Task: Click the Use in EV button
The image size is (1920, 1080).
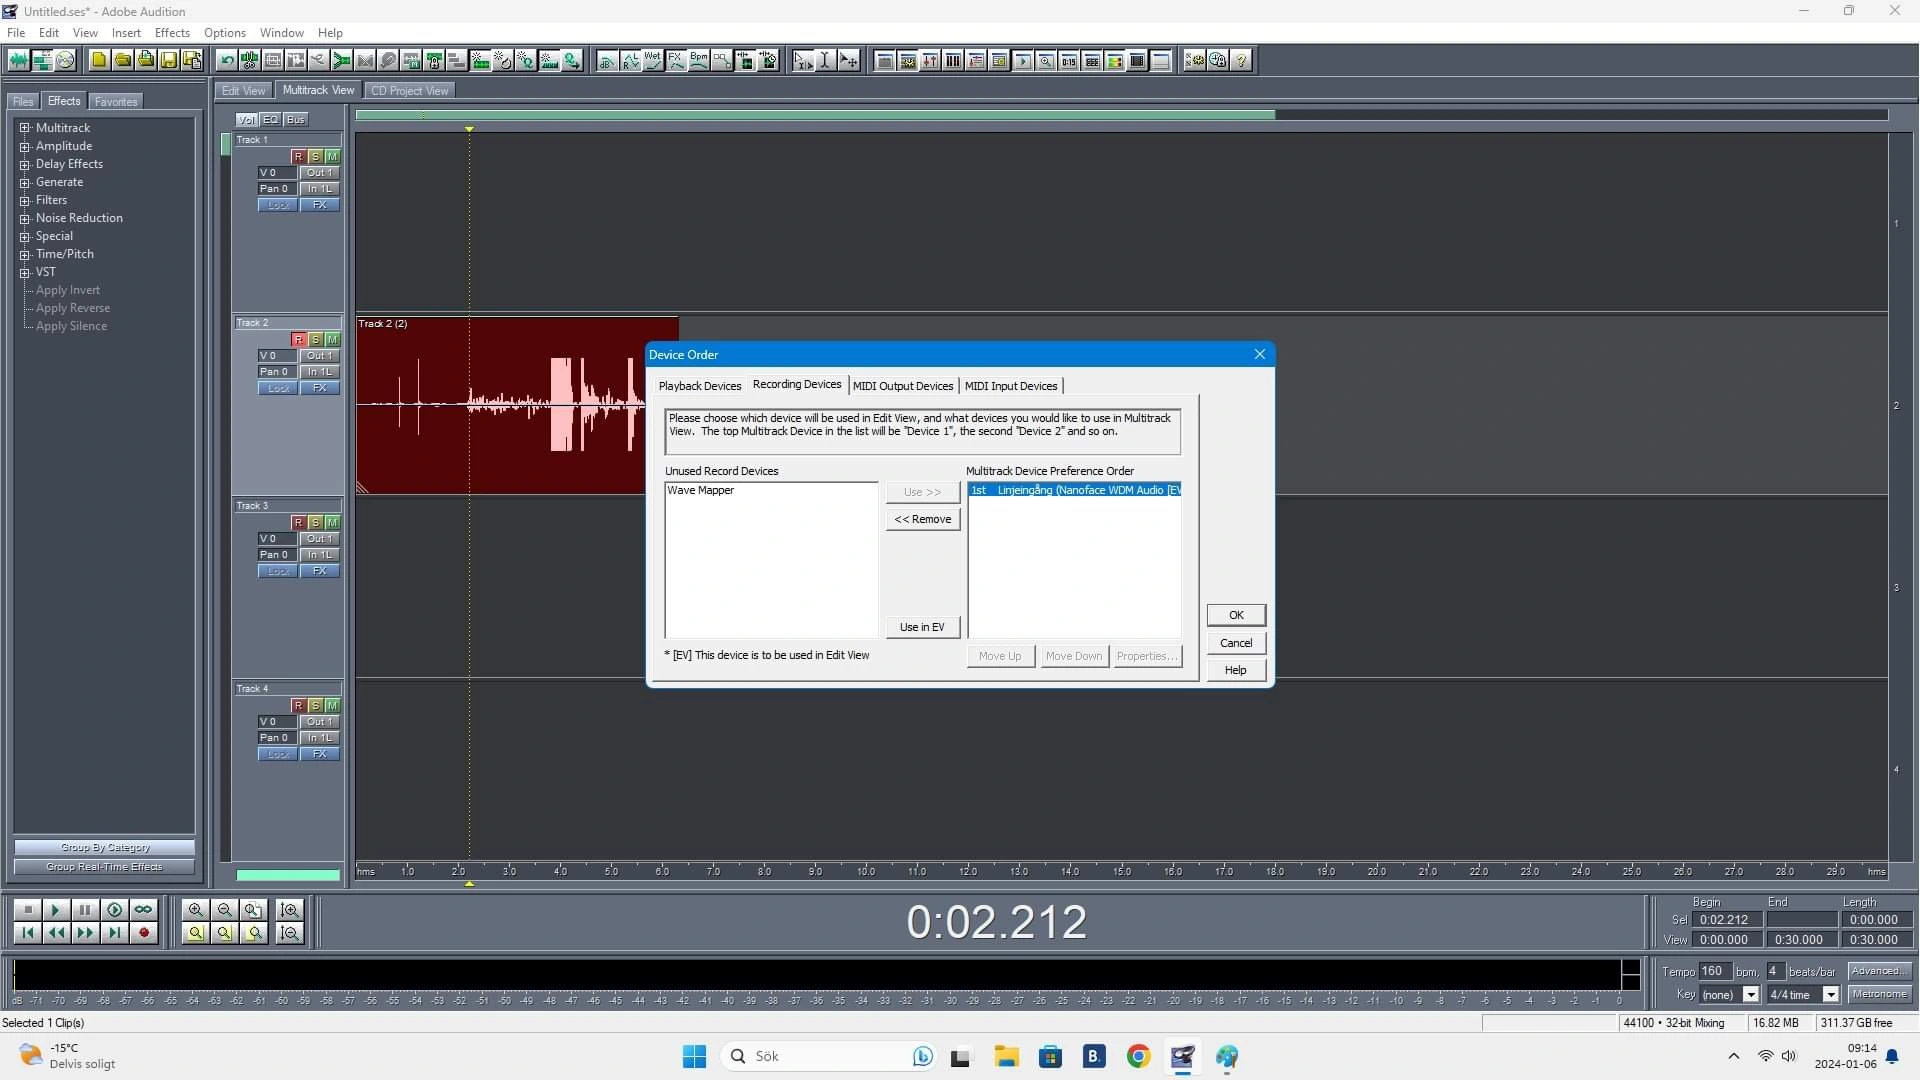Action: coord(922,627)
